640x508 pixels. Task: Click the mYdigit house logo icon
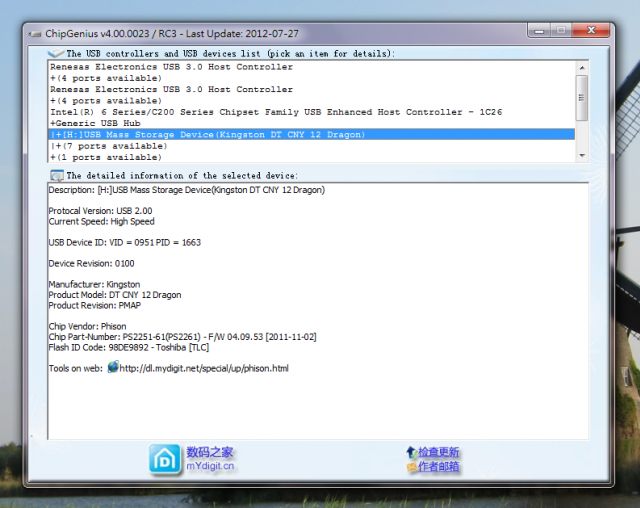point(164,460)
